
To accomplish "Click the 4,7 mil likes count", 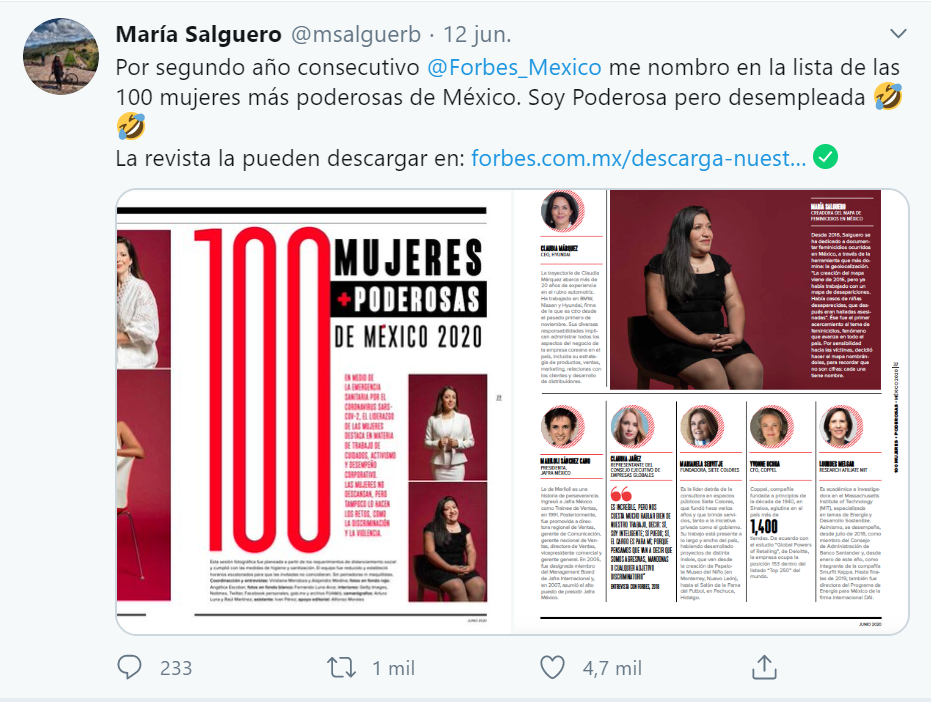I will (x=612, y=668).
